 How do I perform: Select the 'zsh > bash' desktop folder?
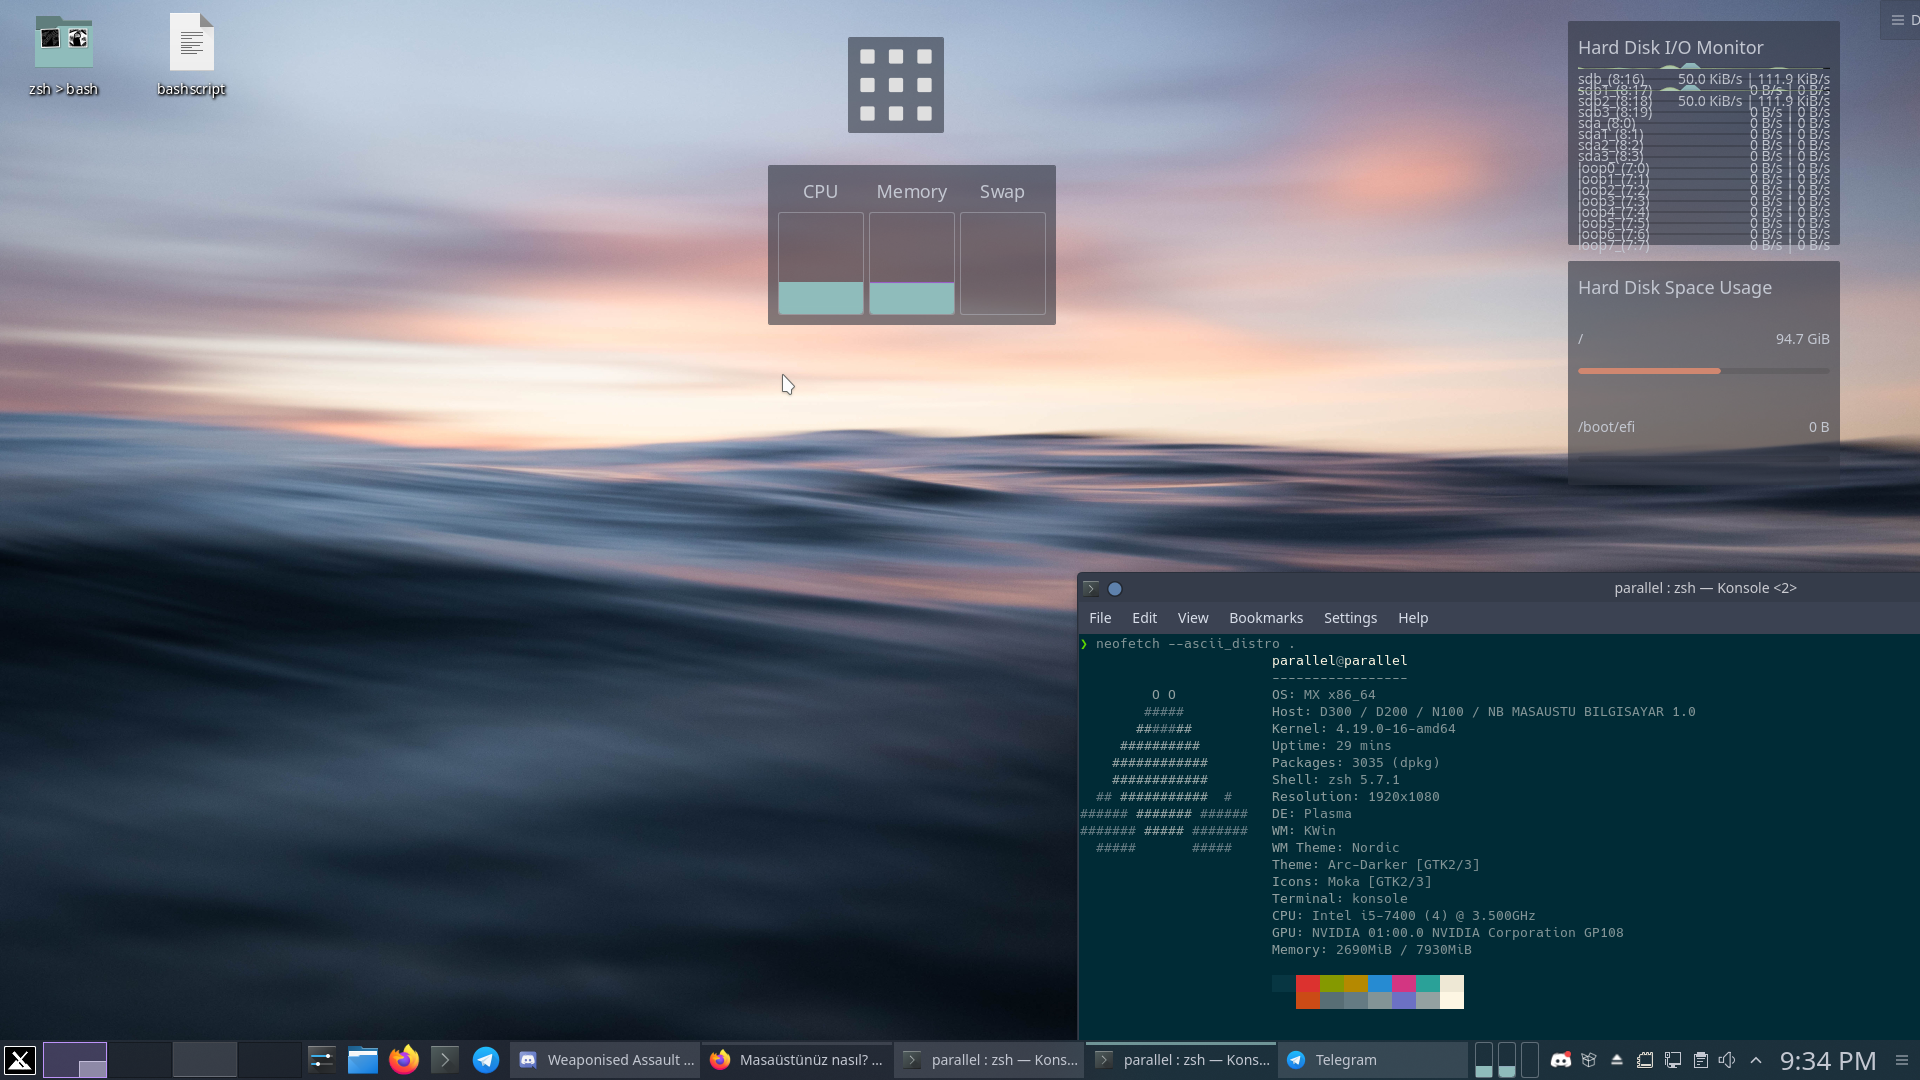[x=63, y=56]
